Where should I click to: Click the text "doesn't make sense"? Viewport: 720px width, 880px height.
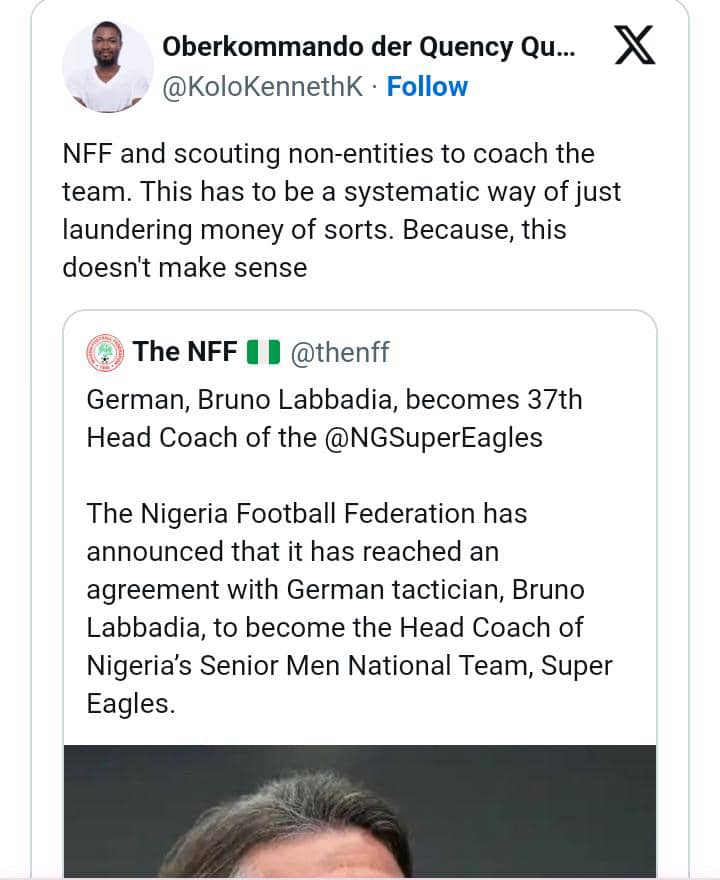(x=185, y=268)
